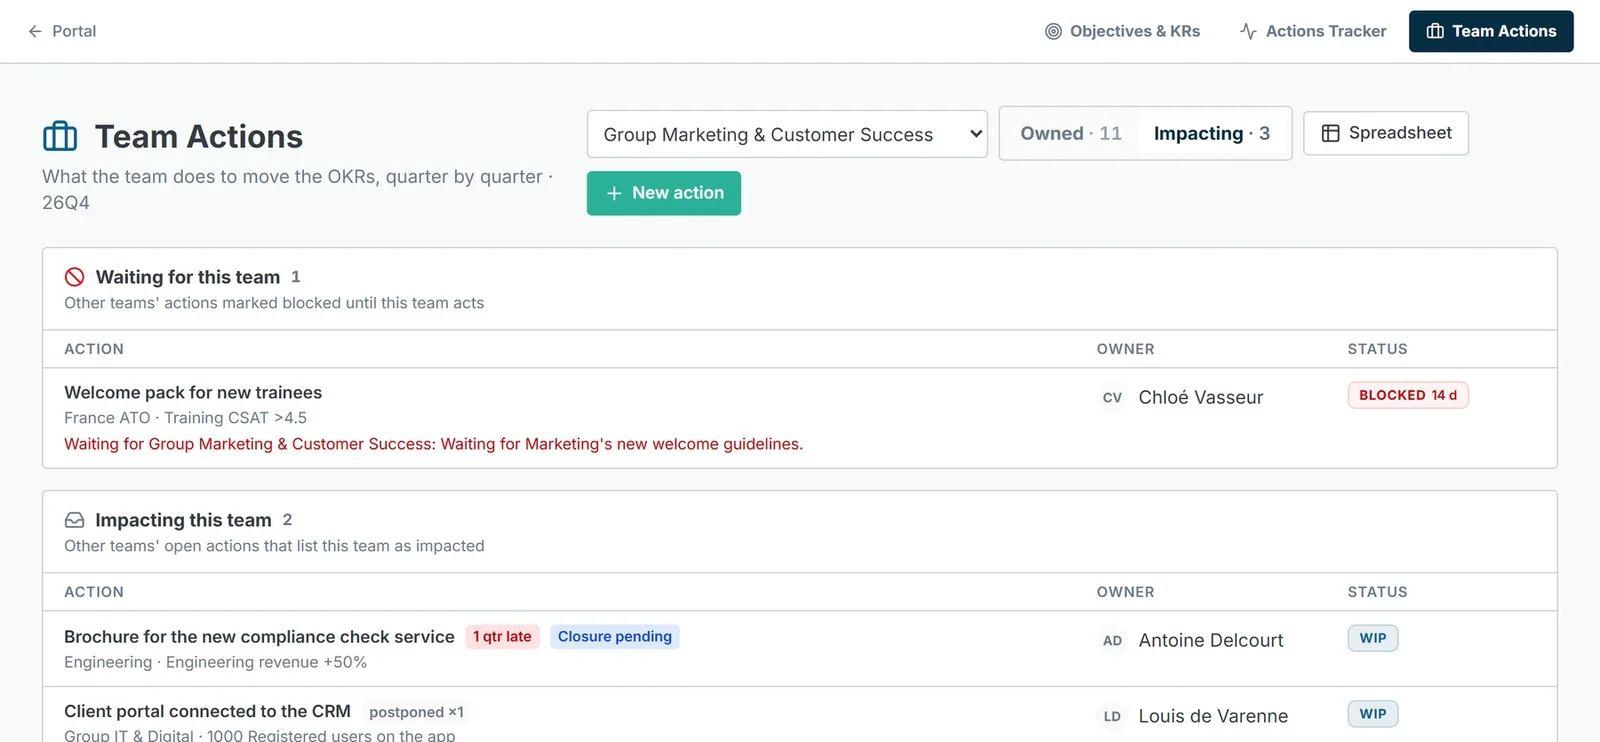Open the Welcome pack for new trainees action
This screenshot has height=742, width=1600.
point(193,392)
